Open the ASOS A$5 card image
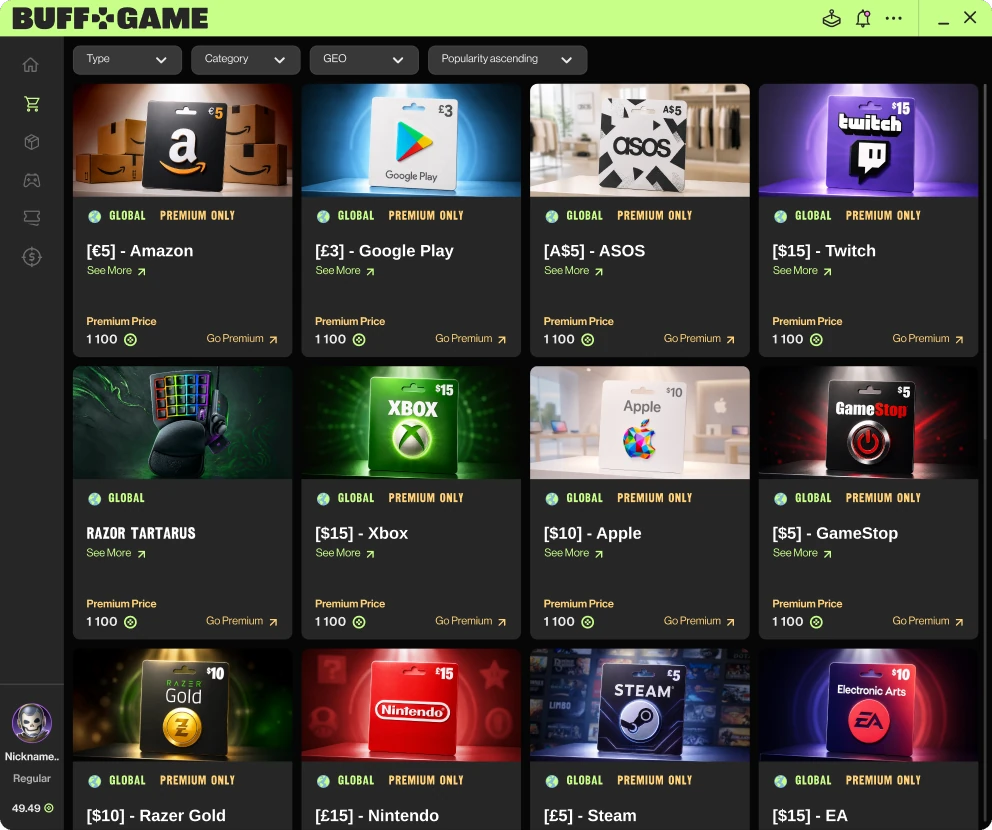This screenshot has height=830, width=992. [x=640, y=140]
